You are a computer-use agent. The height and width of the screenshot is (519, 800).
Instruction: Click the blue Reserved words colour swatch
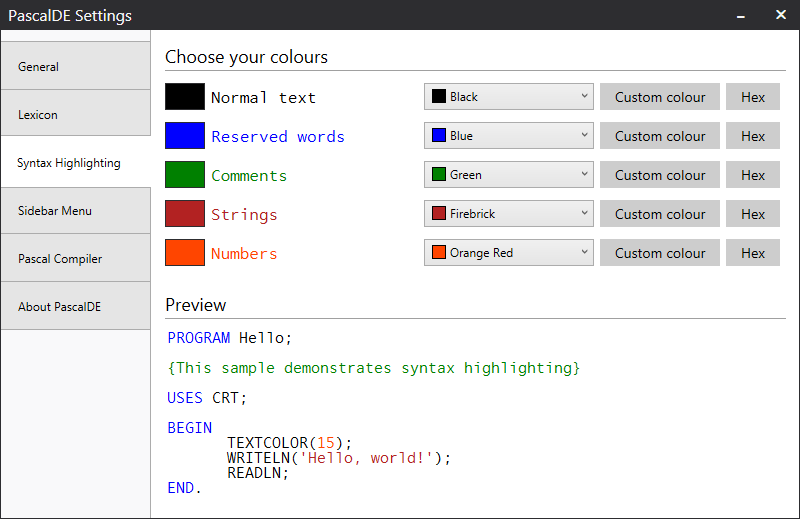tap(185, 136)
